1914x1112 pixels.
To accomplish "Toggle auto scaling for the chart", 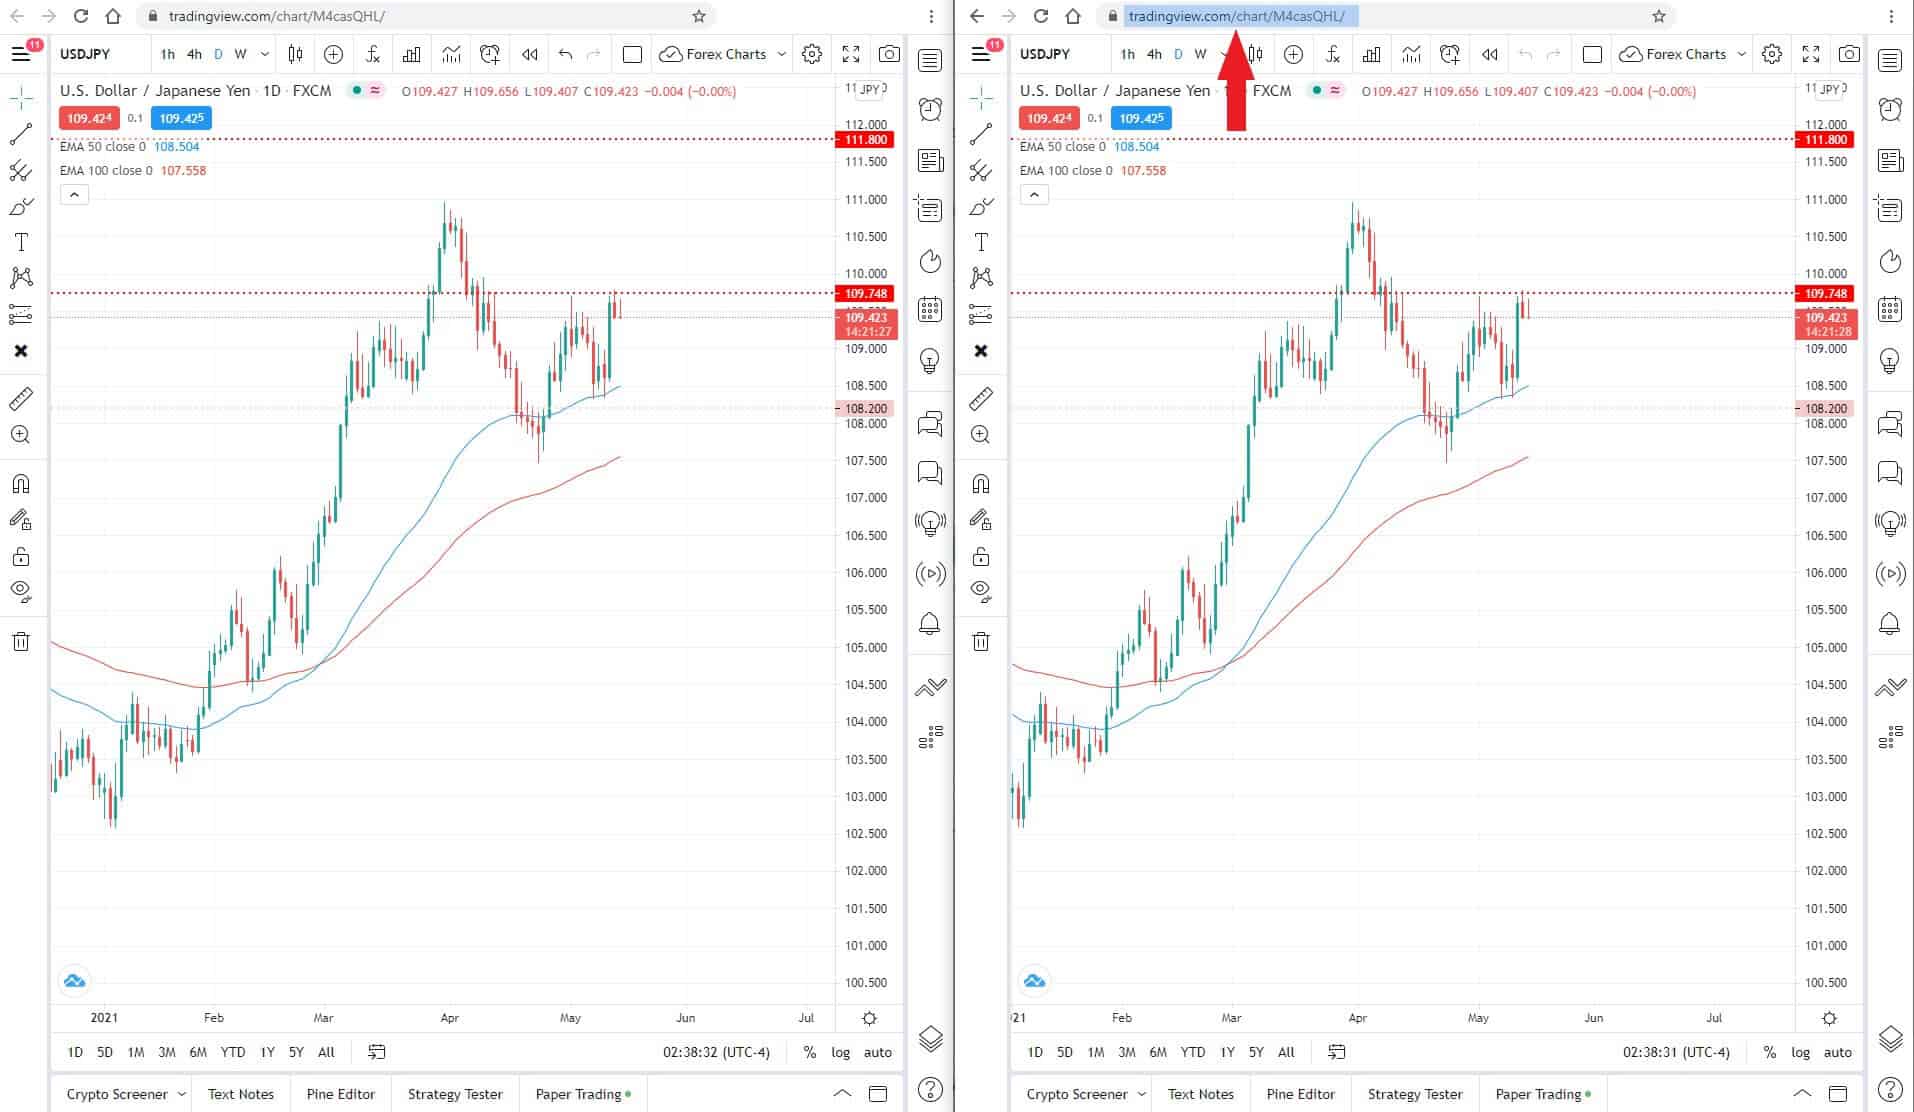I will click(x=877, y=1052).
